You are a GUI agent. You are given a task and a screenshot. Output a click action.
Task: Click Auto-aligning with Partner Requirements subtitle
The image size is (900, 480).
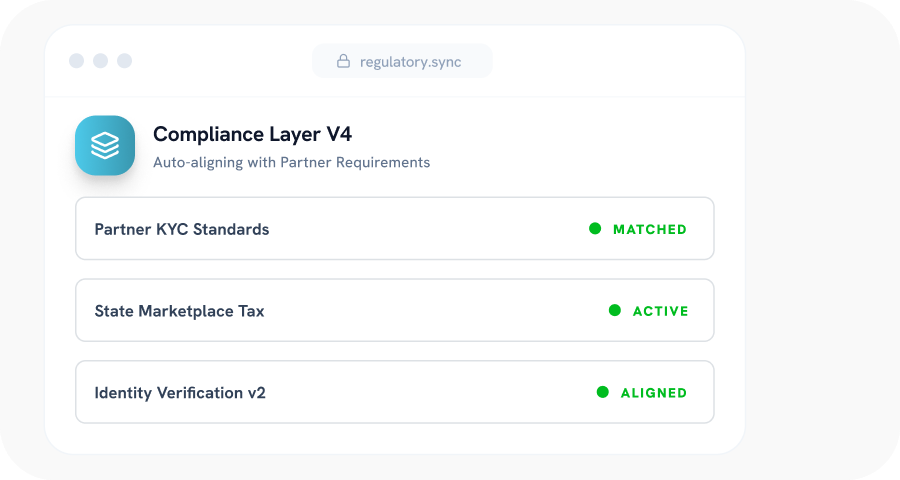[x=291, y=162]
